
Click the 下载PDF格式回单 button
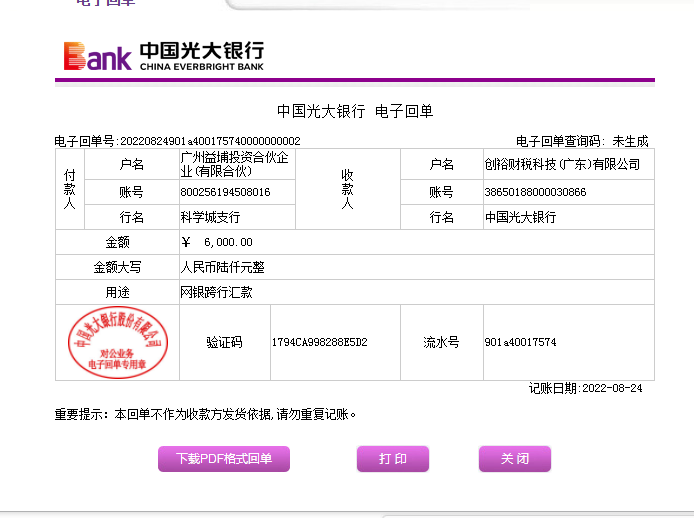pos(224,459)
